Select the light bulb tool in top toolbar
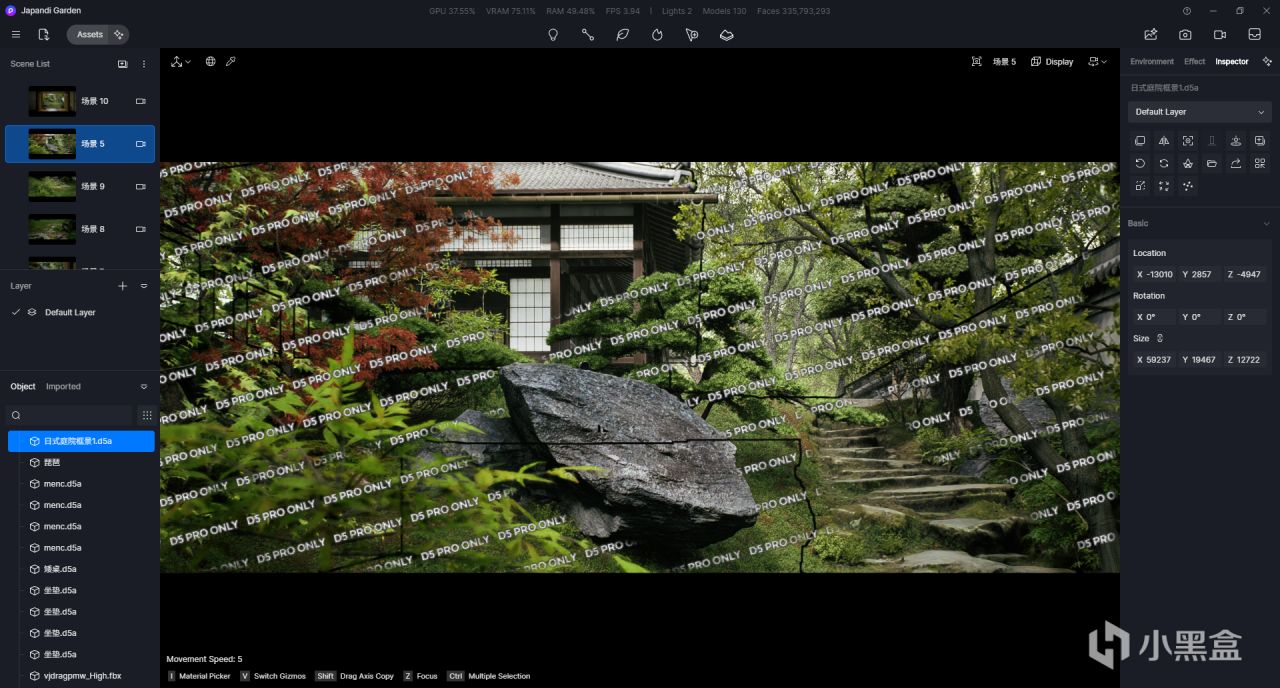The height and width of the screenshot is (688, 1280). pos(553,34)
